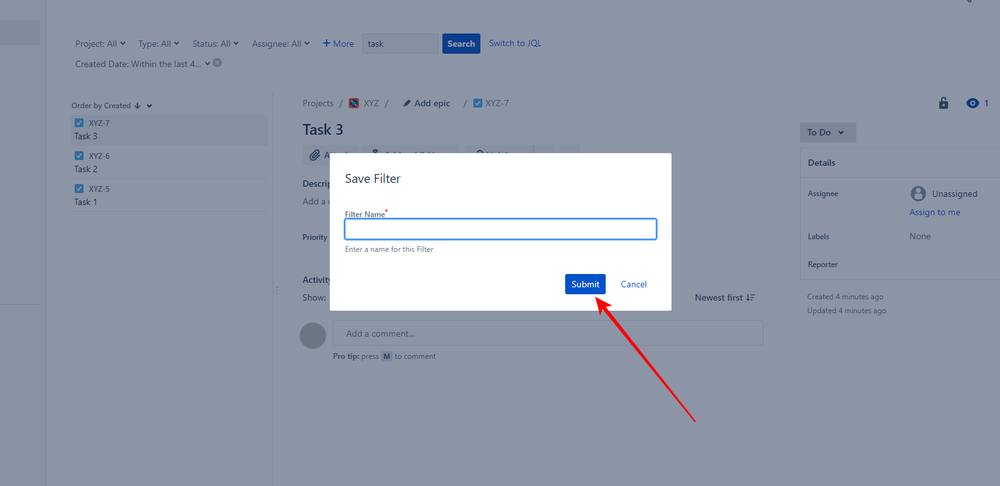Click the Add a comment field
The height and width of the screenshot is (486, 1000).
pos(548,333)
